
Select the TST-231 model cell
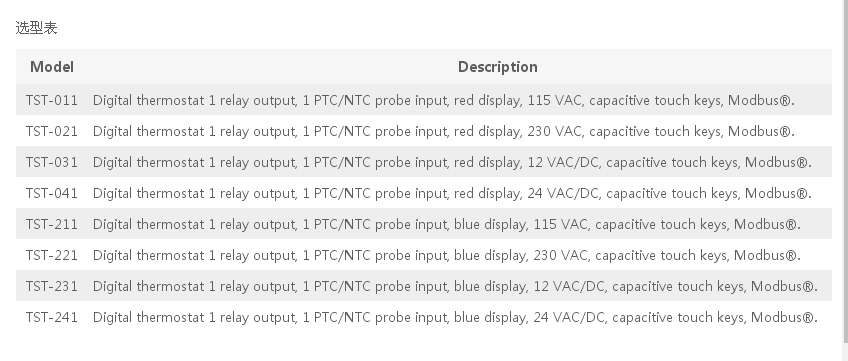[52, 286]
